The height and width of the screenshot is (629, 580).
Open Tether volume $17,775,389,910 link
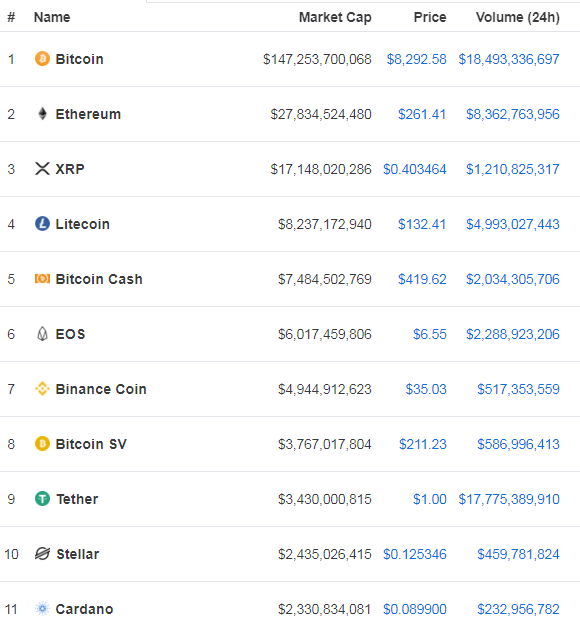pyautogui.click(x=509, y=499)
